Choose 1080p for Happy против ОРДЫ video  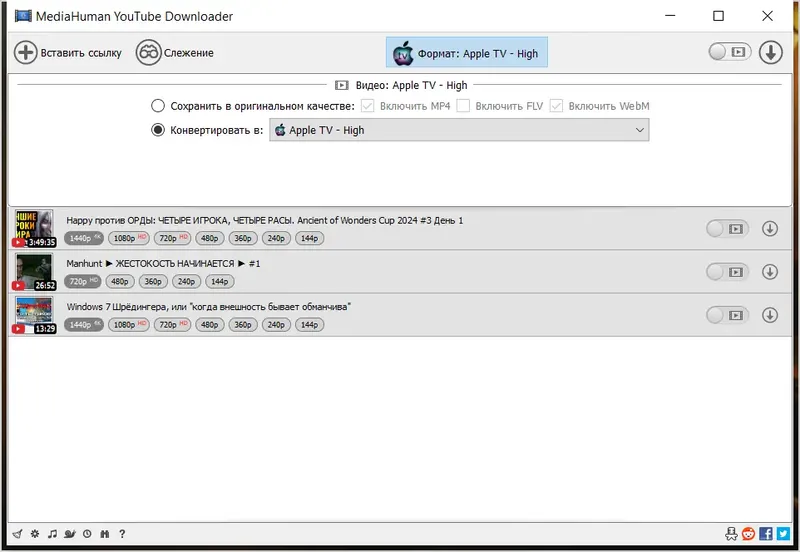(x=129, y=238)
